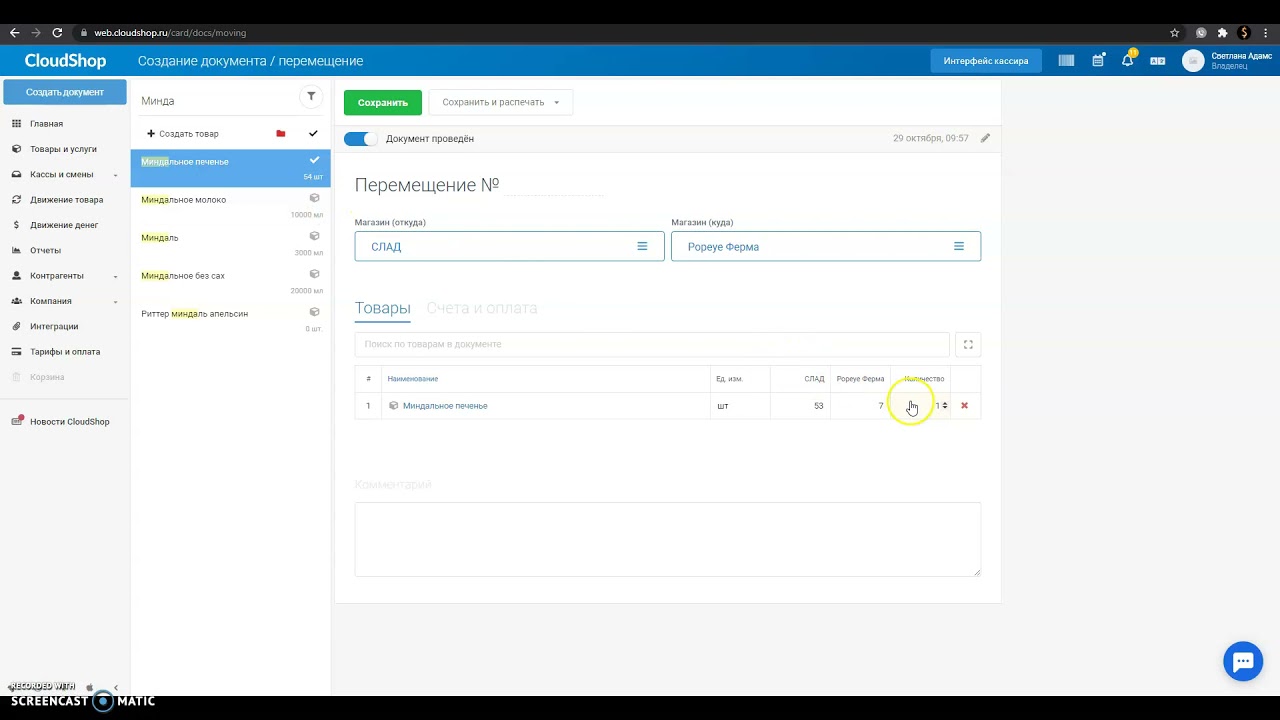
Task: Click the Светлана Адамс user name
Action: coord(1241,56)
